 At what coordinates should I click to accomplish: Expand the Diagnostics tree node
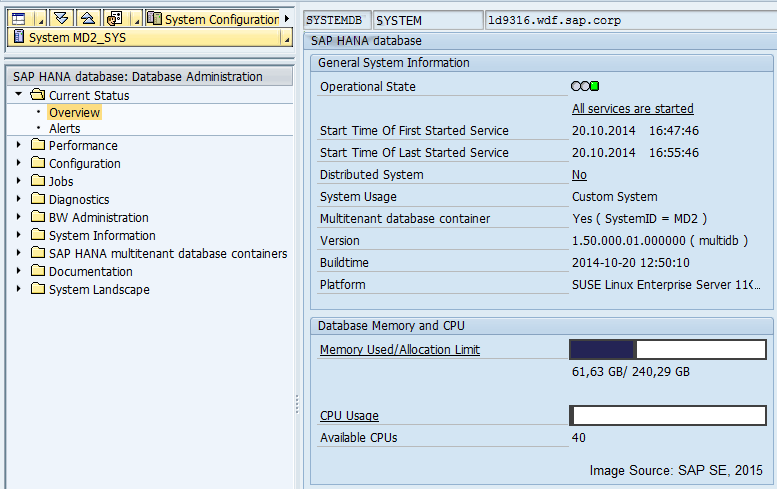point(18,200)
